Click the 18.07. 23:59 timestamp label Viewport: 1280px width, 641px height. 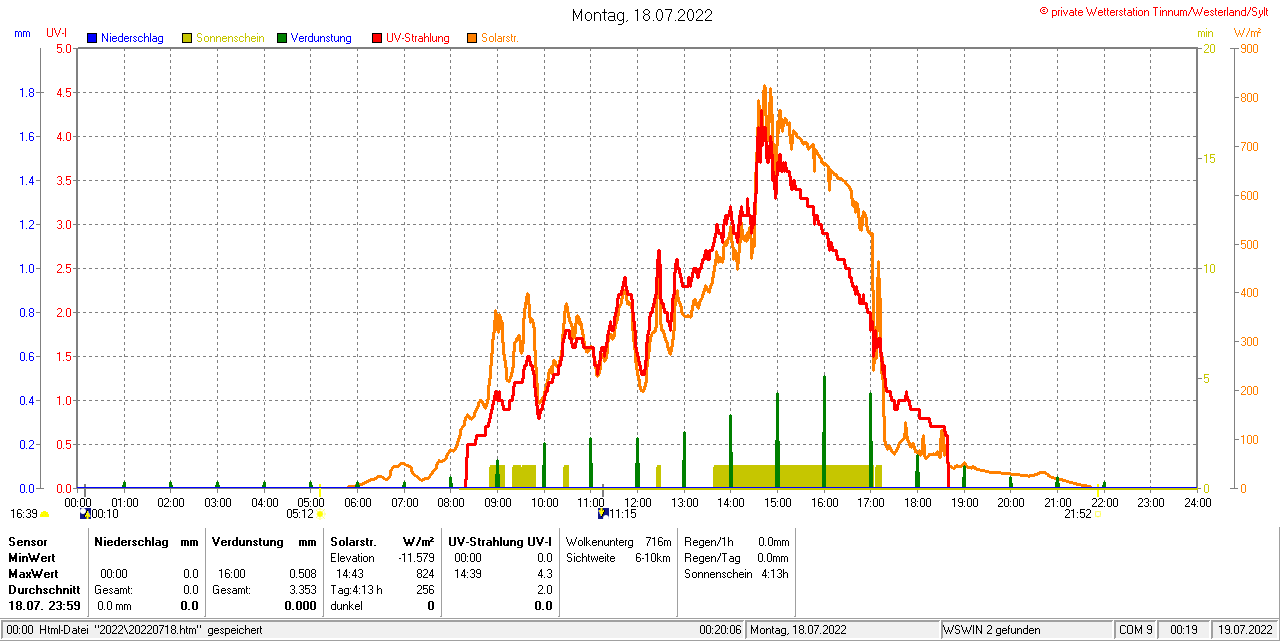click(x=44, y=606)
